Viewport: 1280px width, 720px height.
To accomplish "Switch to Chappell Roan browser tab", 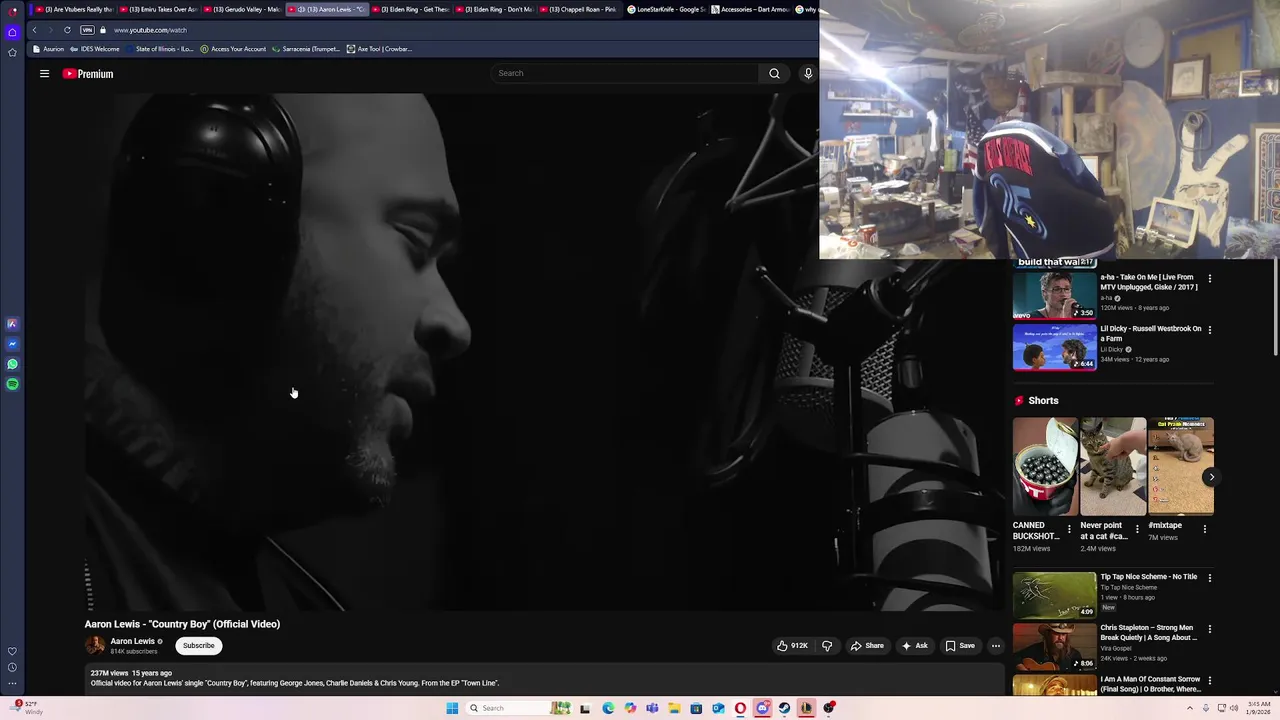I will pyautogui.click(x=578, y=9).
